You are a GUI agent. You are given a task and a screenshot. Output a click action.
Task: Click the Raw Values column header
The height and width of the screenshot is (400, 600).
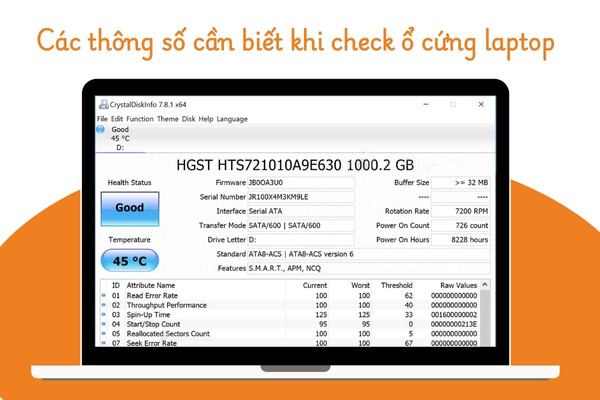(458, 285)
